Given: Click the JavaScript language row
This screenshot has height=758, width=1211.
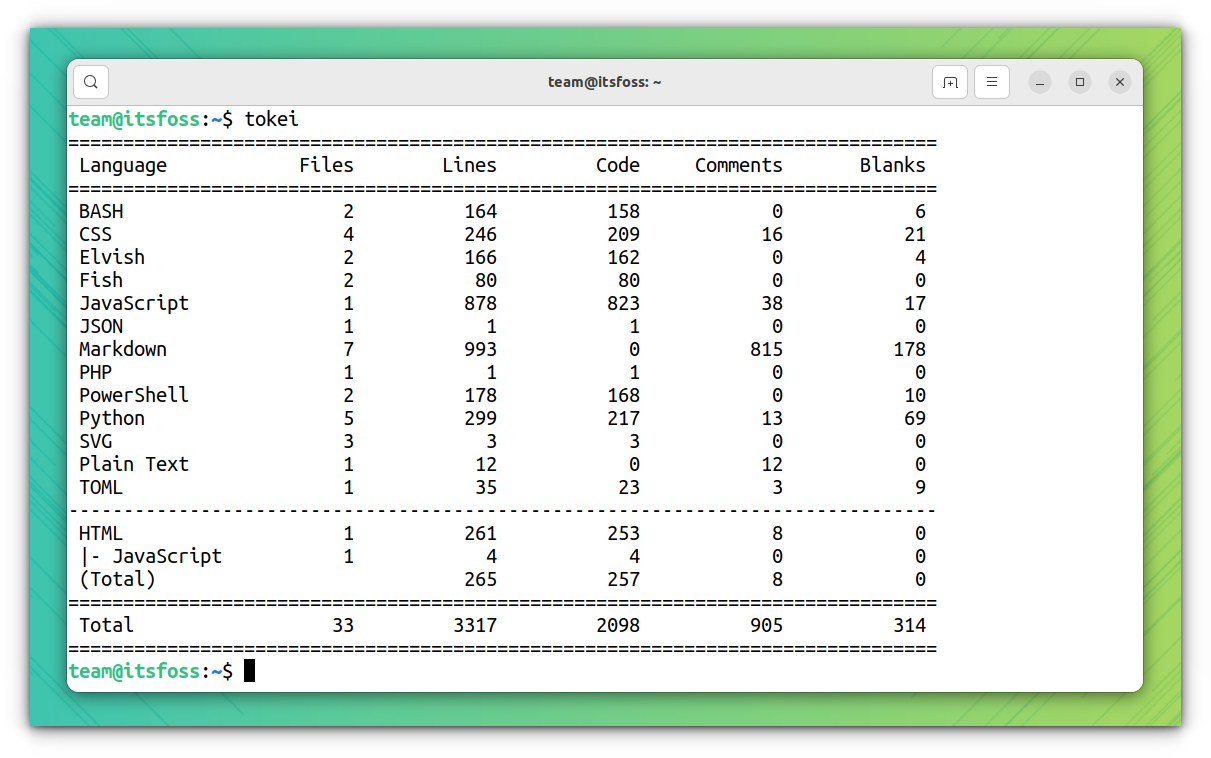Looking at the screenshot, I should click(134, 303).
